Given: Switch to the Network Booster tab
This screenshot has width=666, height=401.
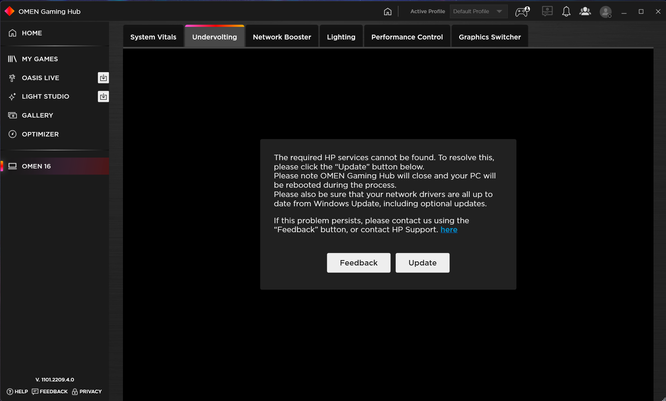Looking at the screenshot, I should pyautogui.click(x=282, y=37).
